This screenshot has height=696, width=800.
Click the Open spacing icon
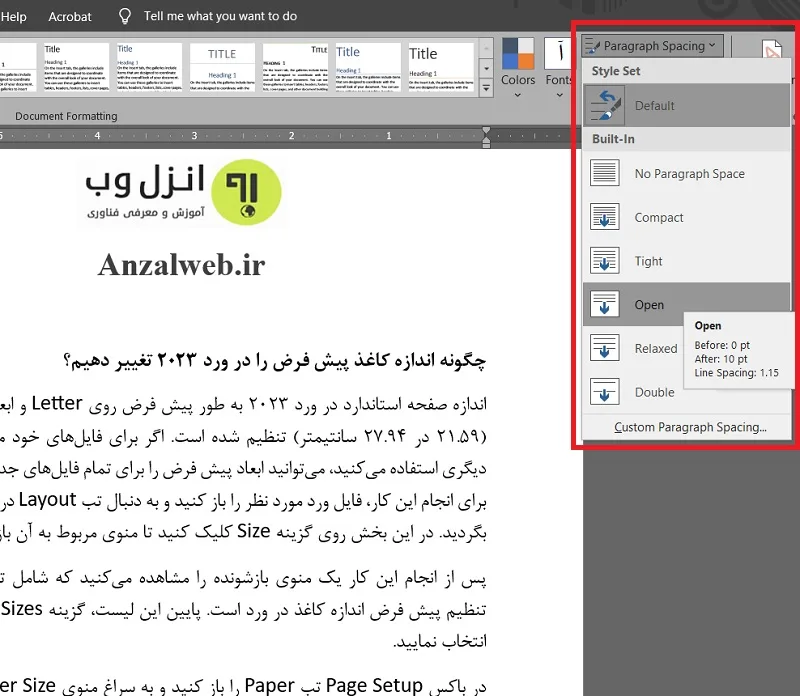(605, 304)
